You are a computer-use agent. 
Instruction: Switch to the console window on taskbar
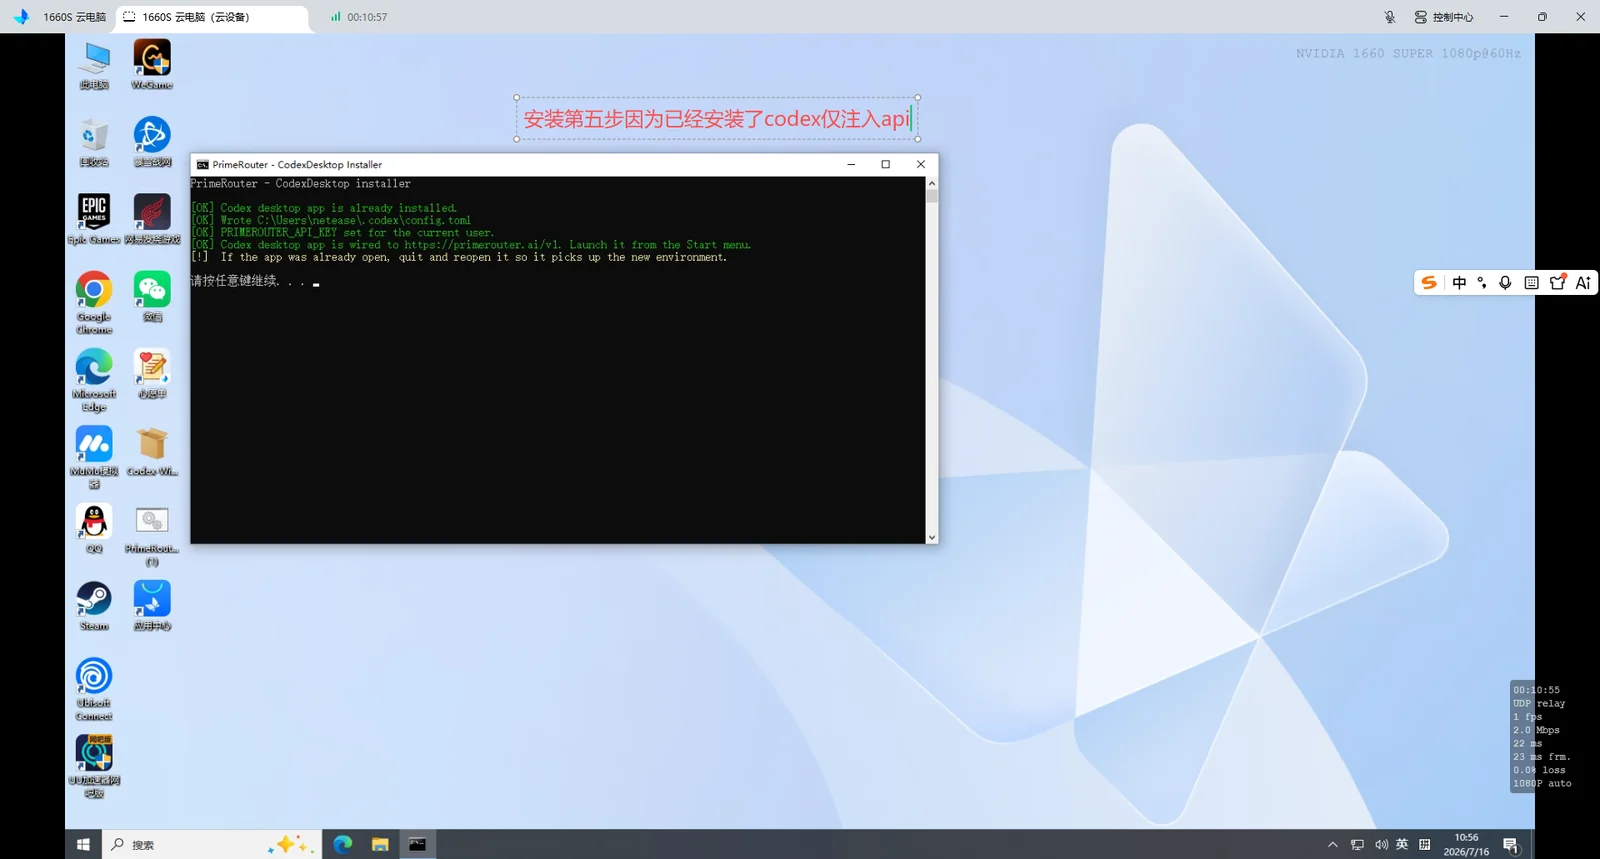click(x=418, y=845)
